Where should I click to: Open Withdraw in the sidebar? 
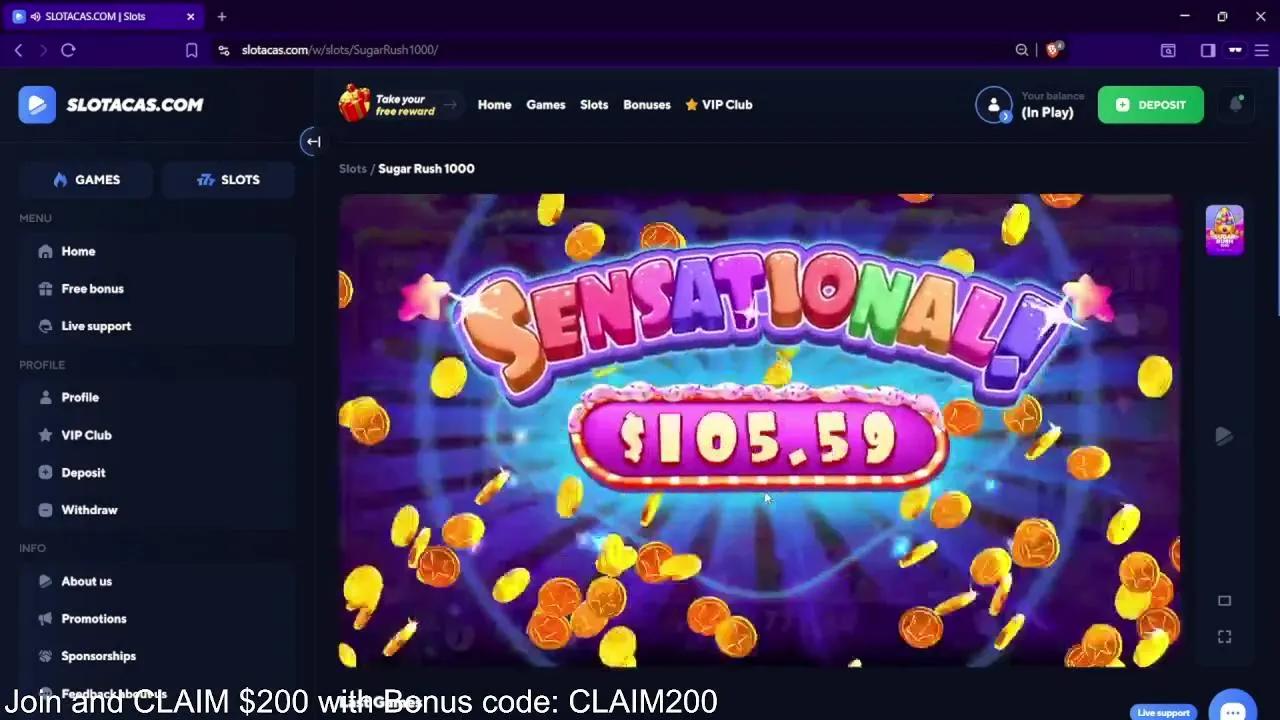(89, 510)
